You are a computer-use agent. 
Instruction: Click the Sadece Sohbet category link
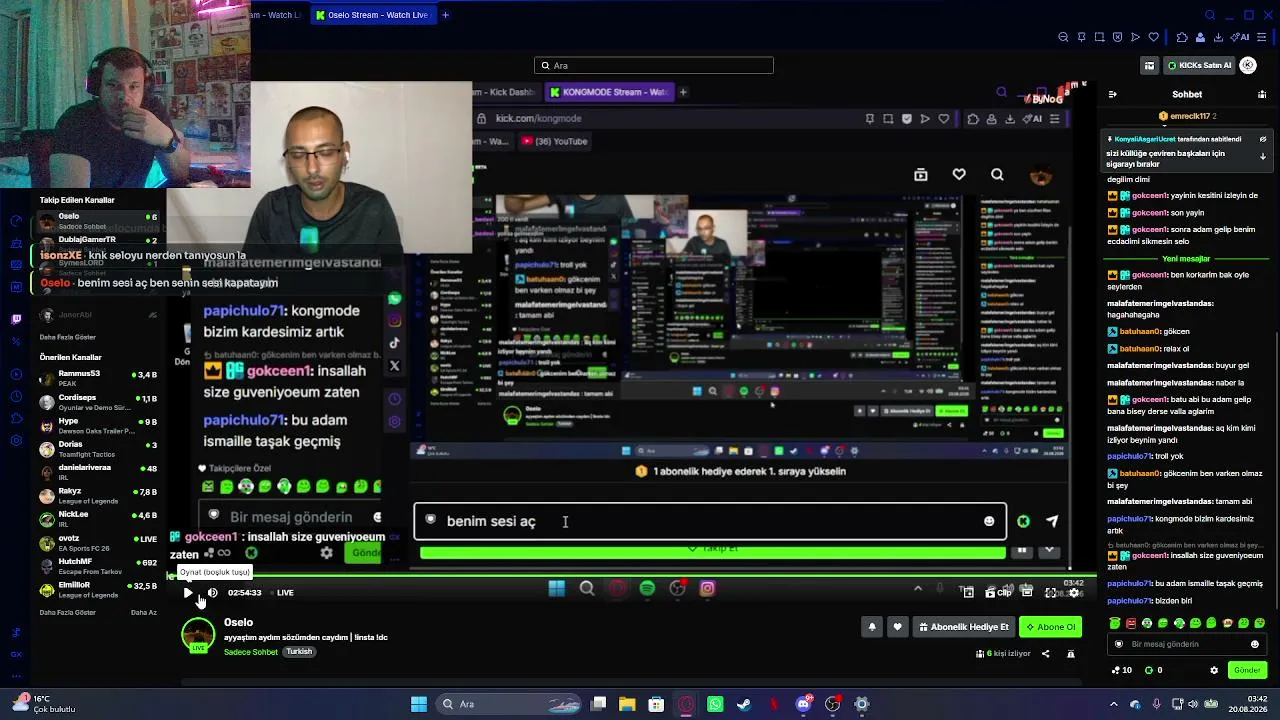coord(251,652)
